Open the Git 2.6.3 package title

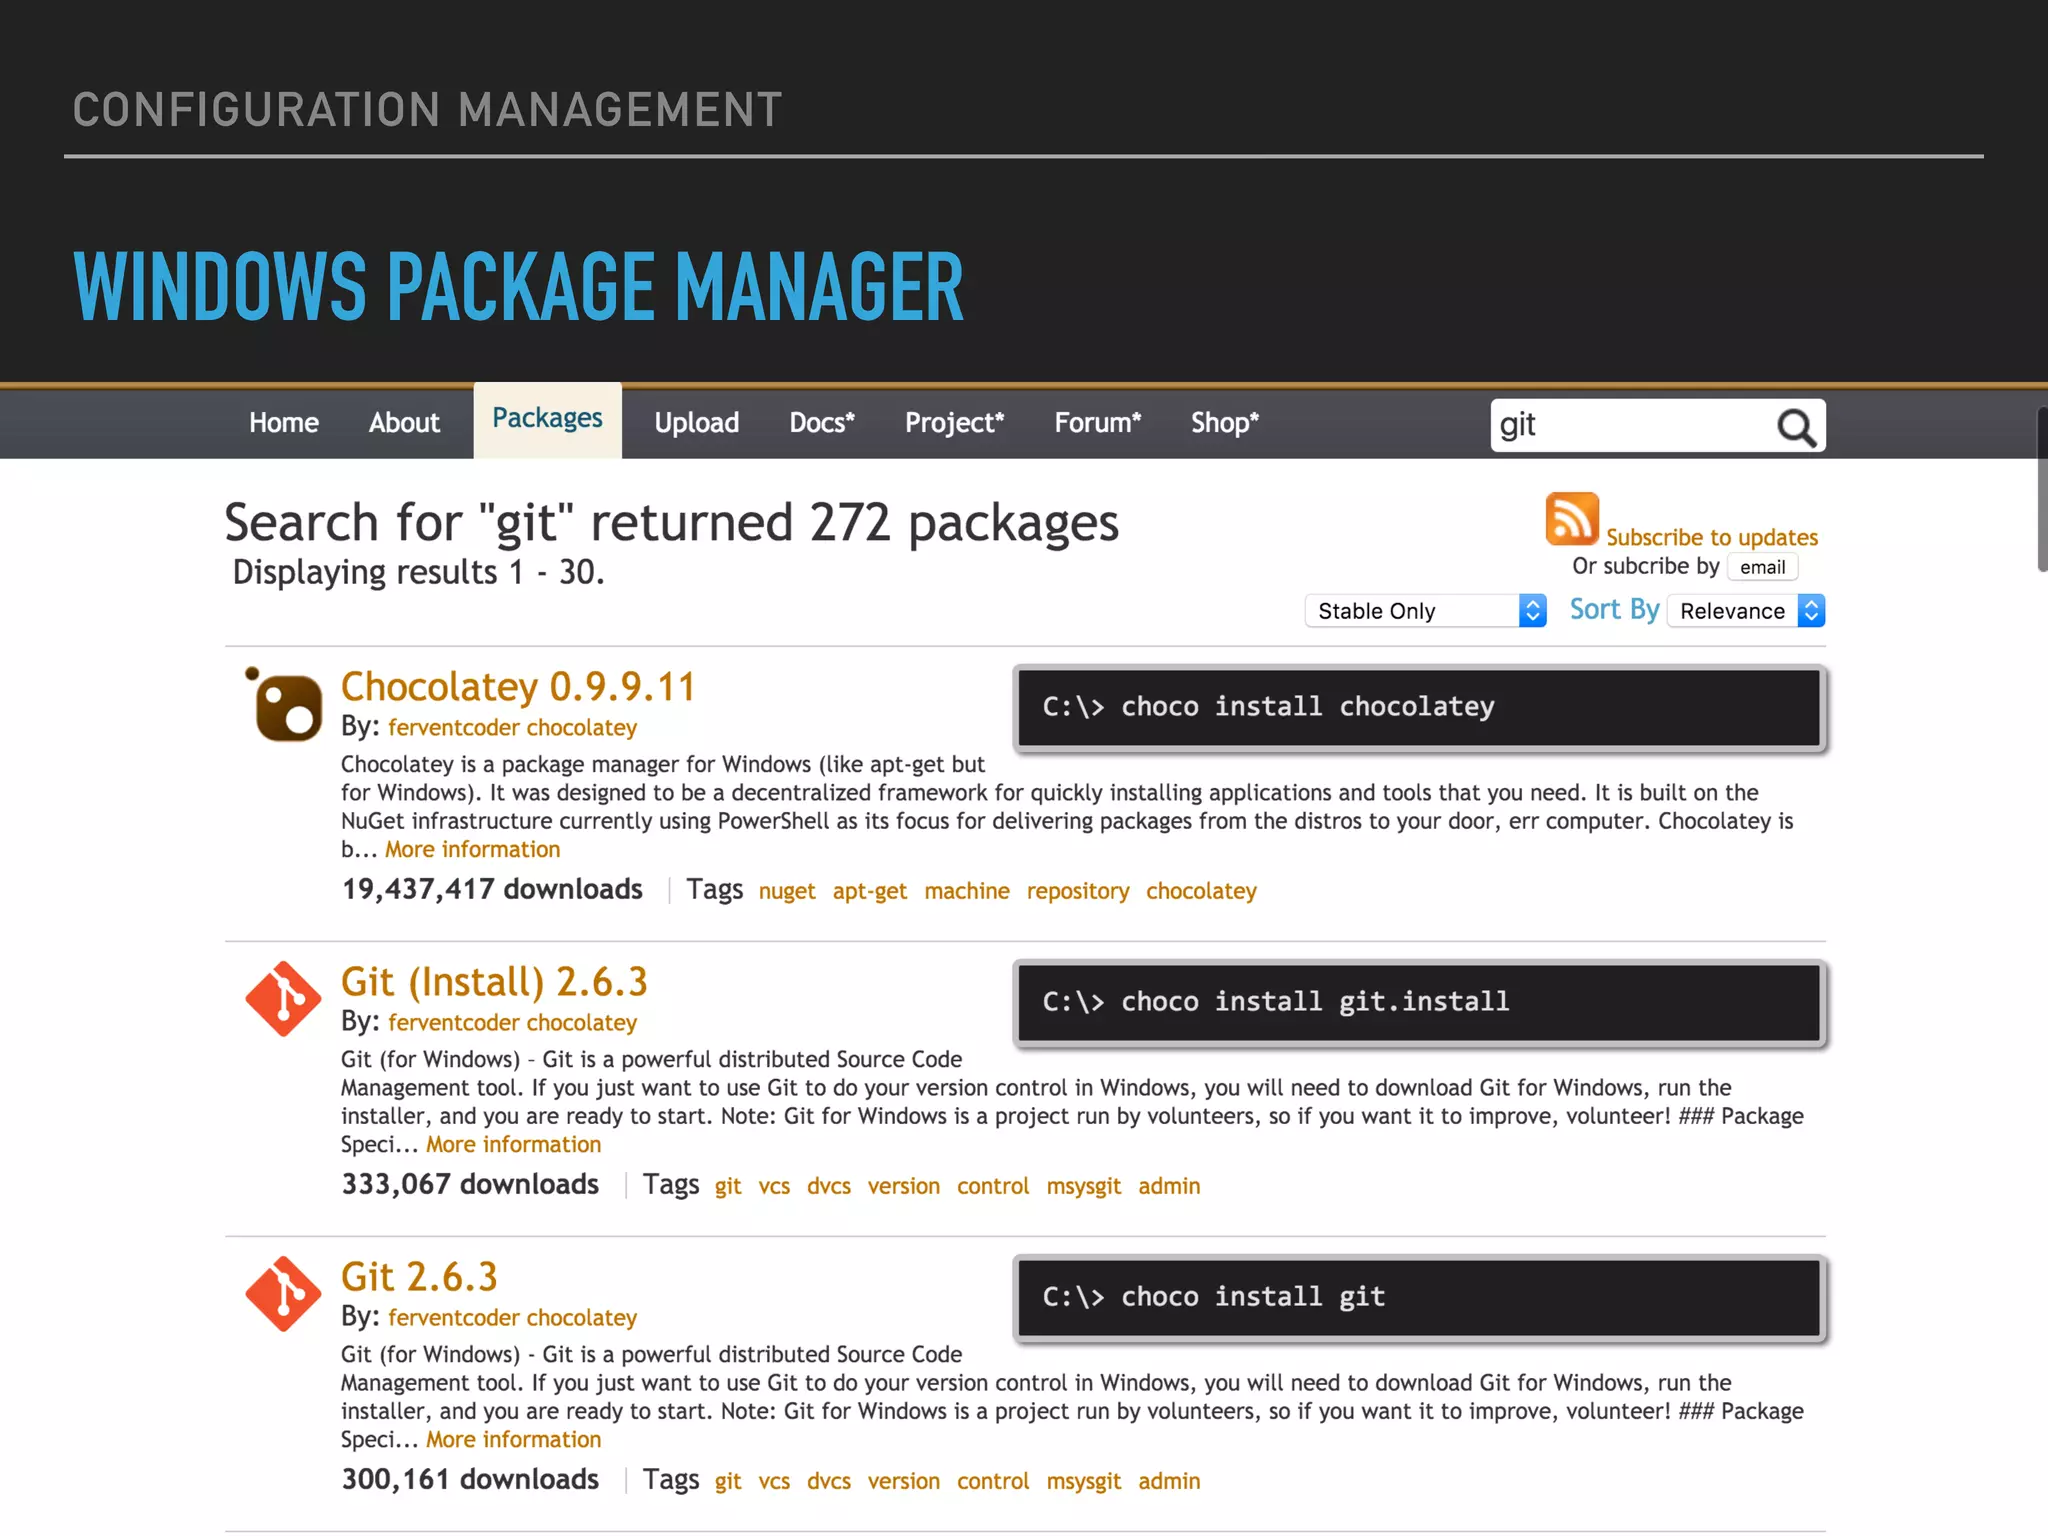pos(419,1277)
